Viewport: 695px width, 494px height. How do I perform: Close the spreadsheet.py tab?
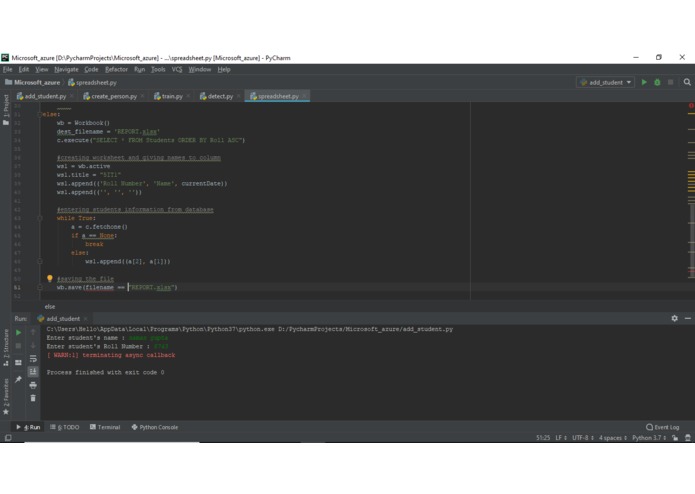[x=304, y=96]
